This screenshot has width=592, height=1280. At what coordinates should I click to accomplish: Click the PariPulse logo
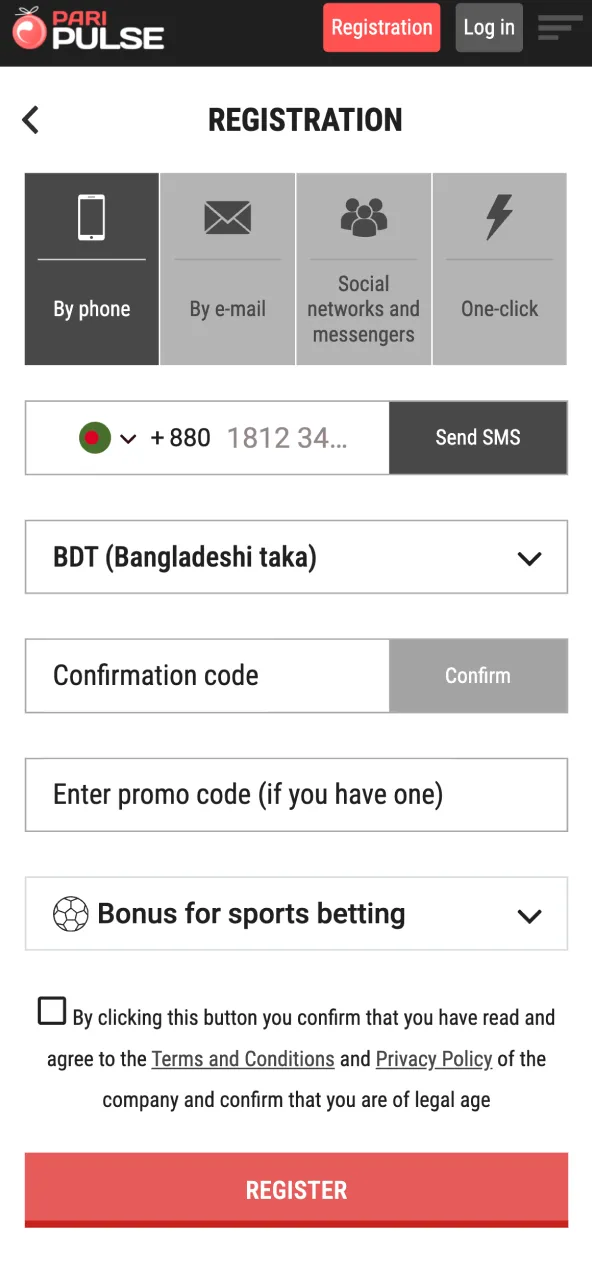click(88, 30)
